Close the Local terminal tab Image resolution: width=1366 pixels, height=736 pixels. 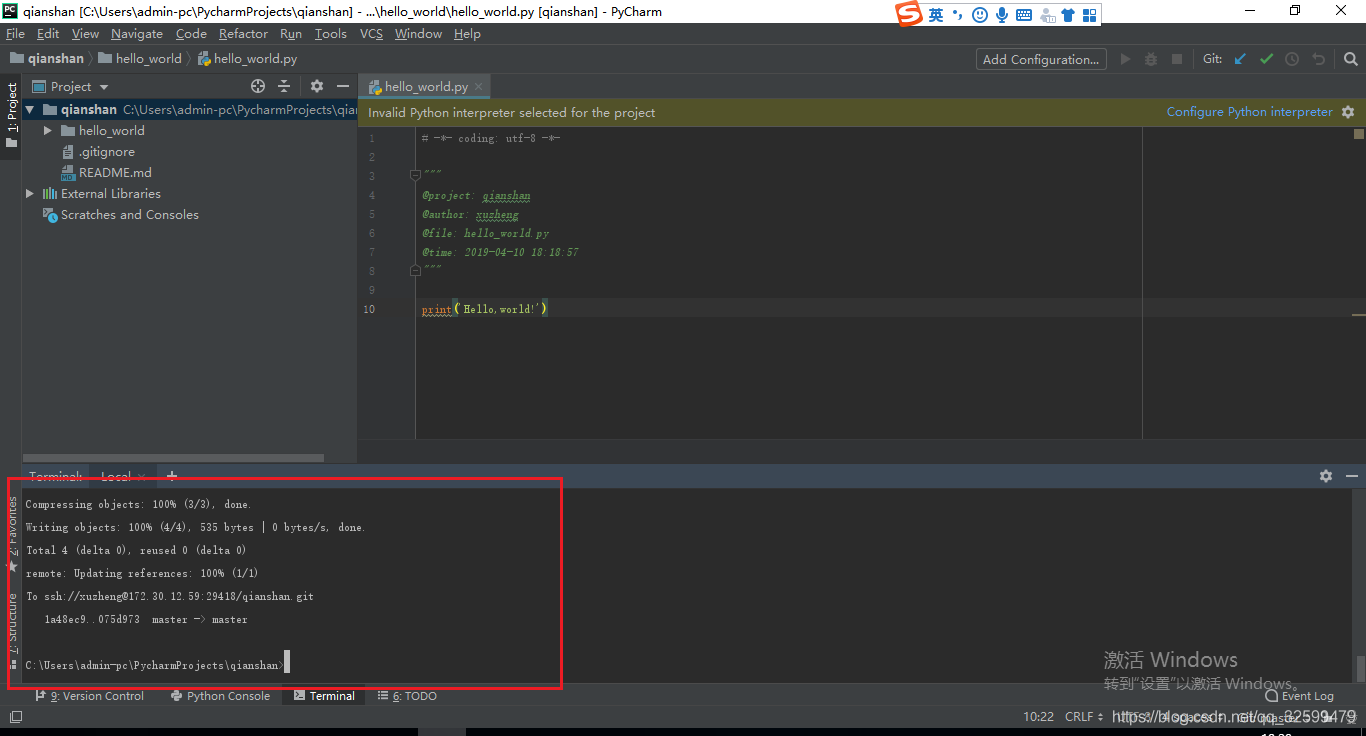point(142,477)
